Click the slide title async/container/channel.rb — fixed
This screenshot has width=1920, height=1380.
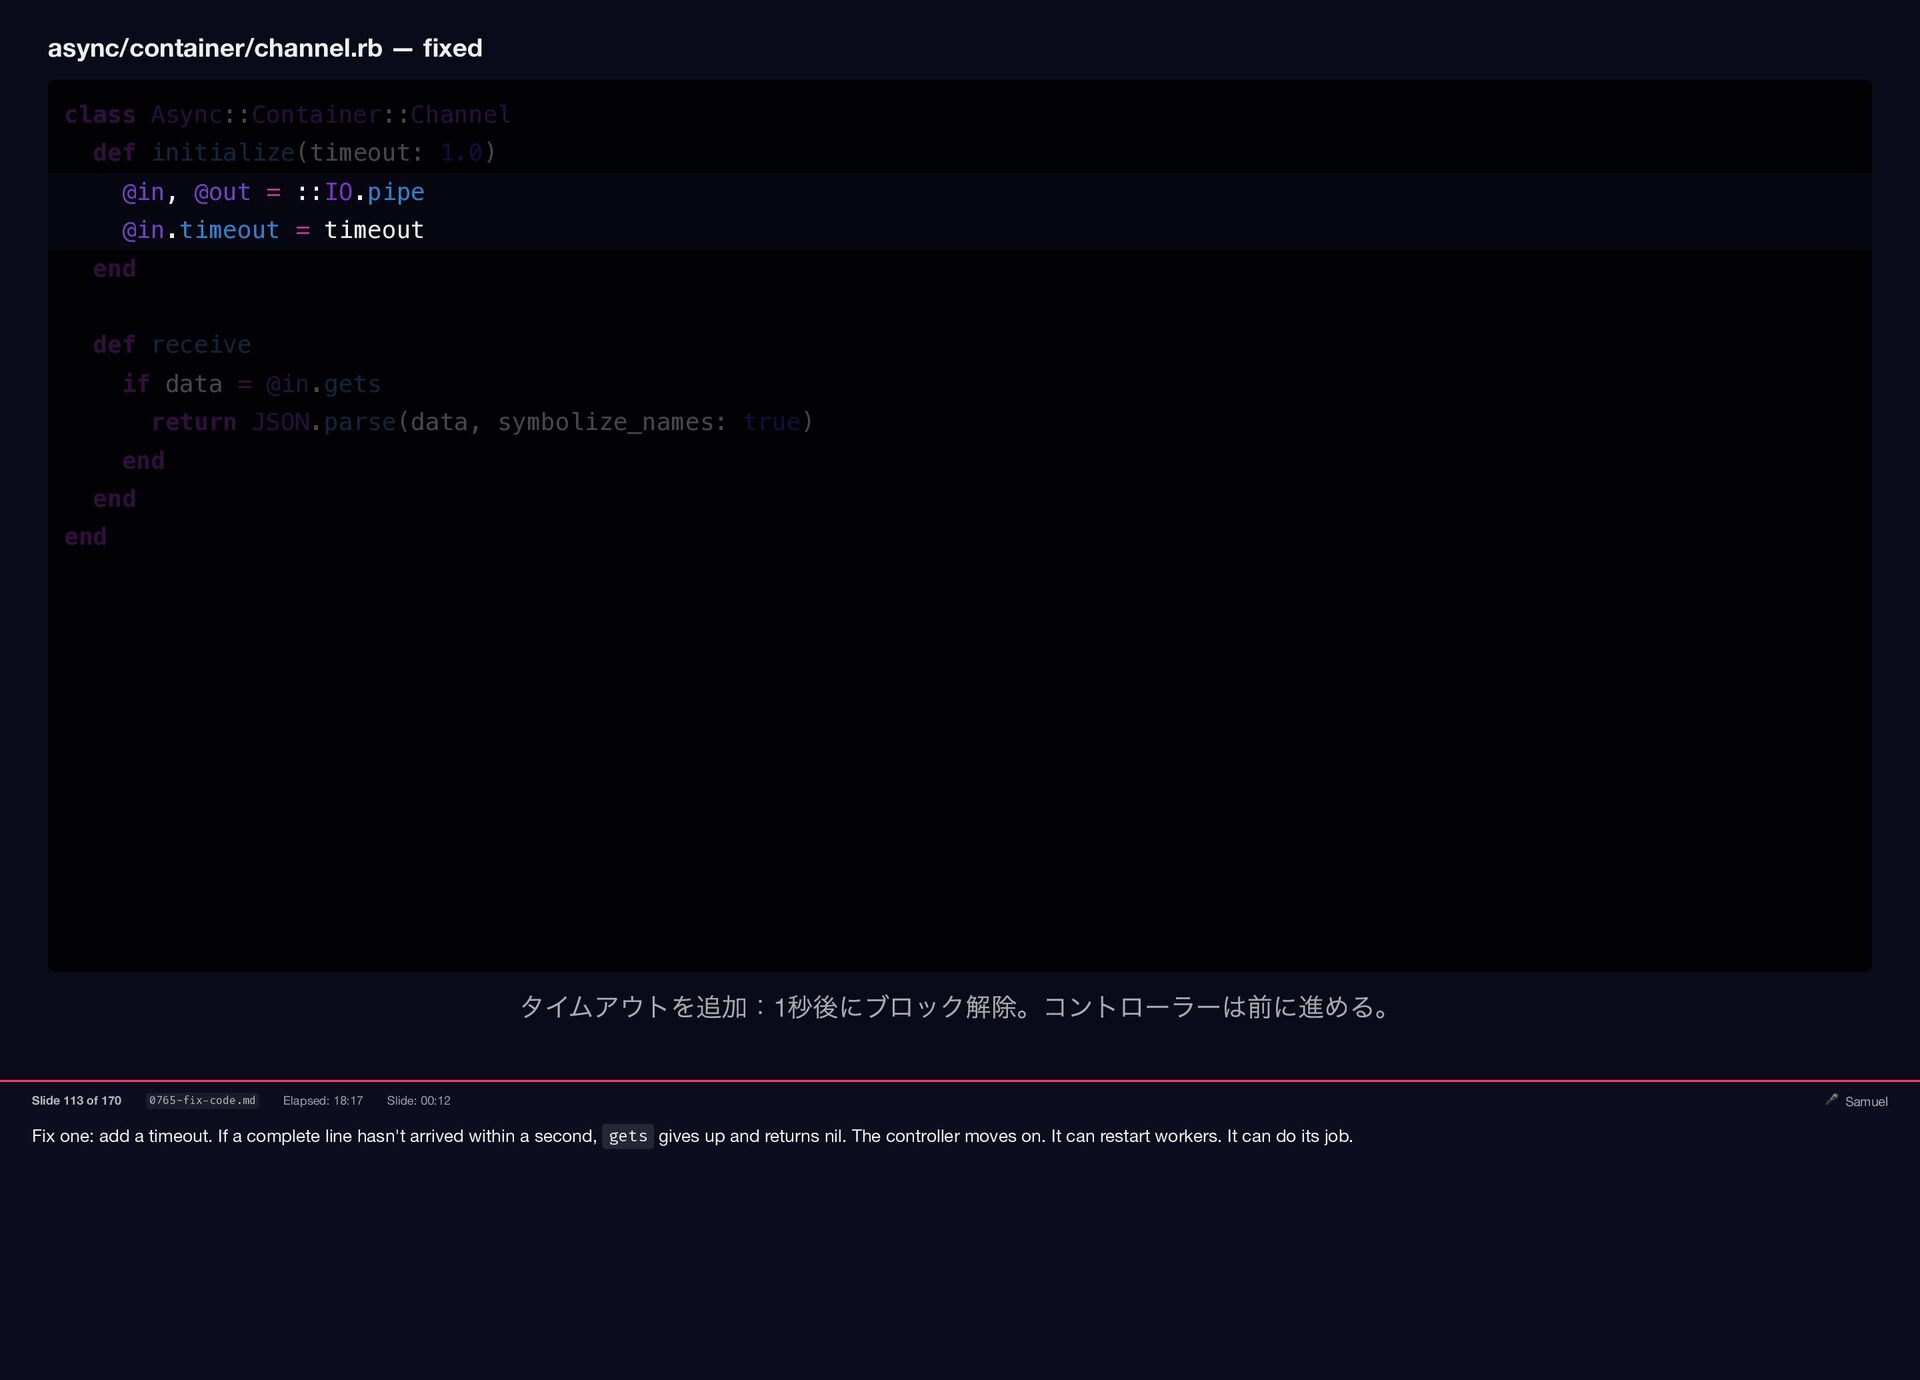[265, 48]
